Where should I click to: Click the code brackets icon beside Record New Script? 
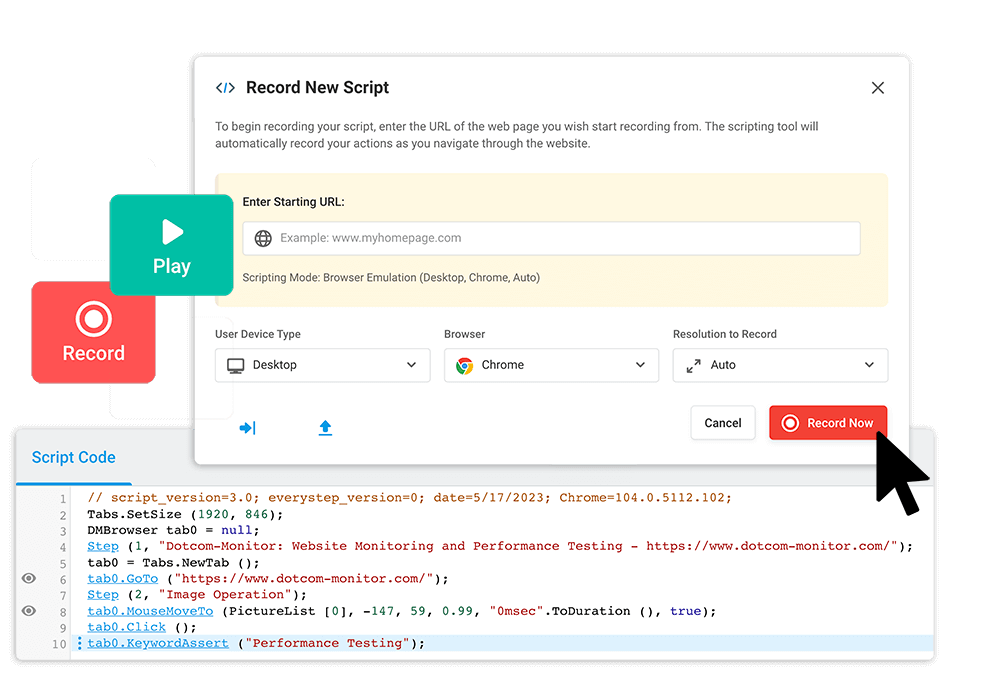(225, 87)
